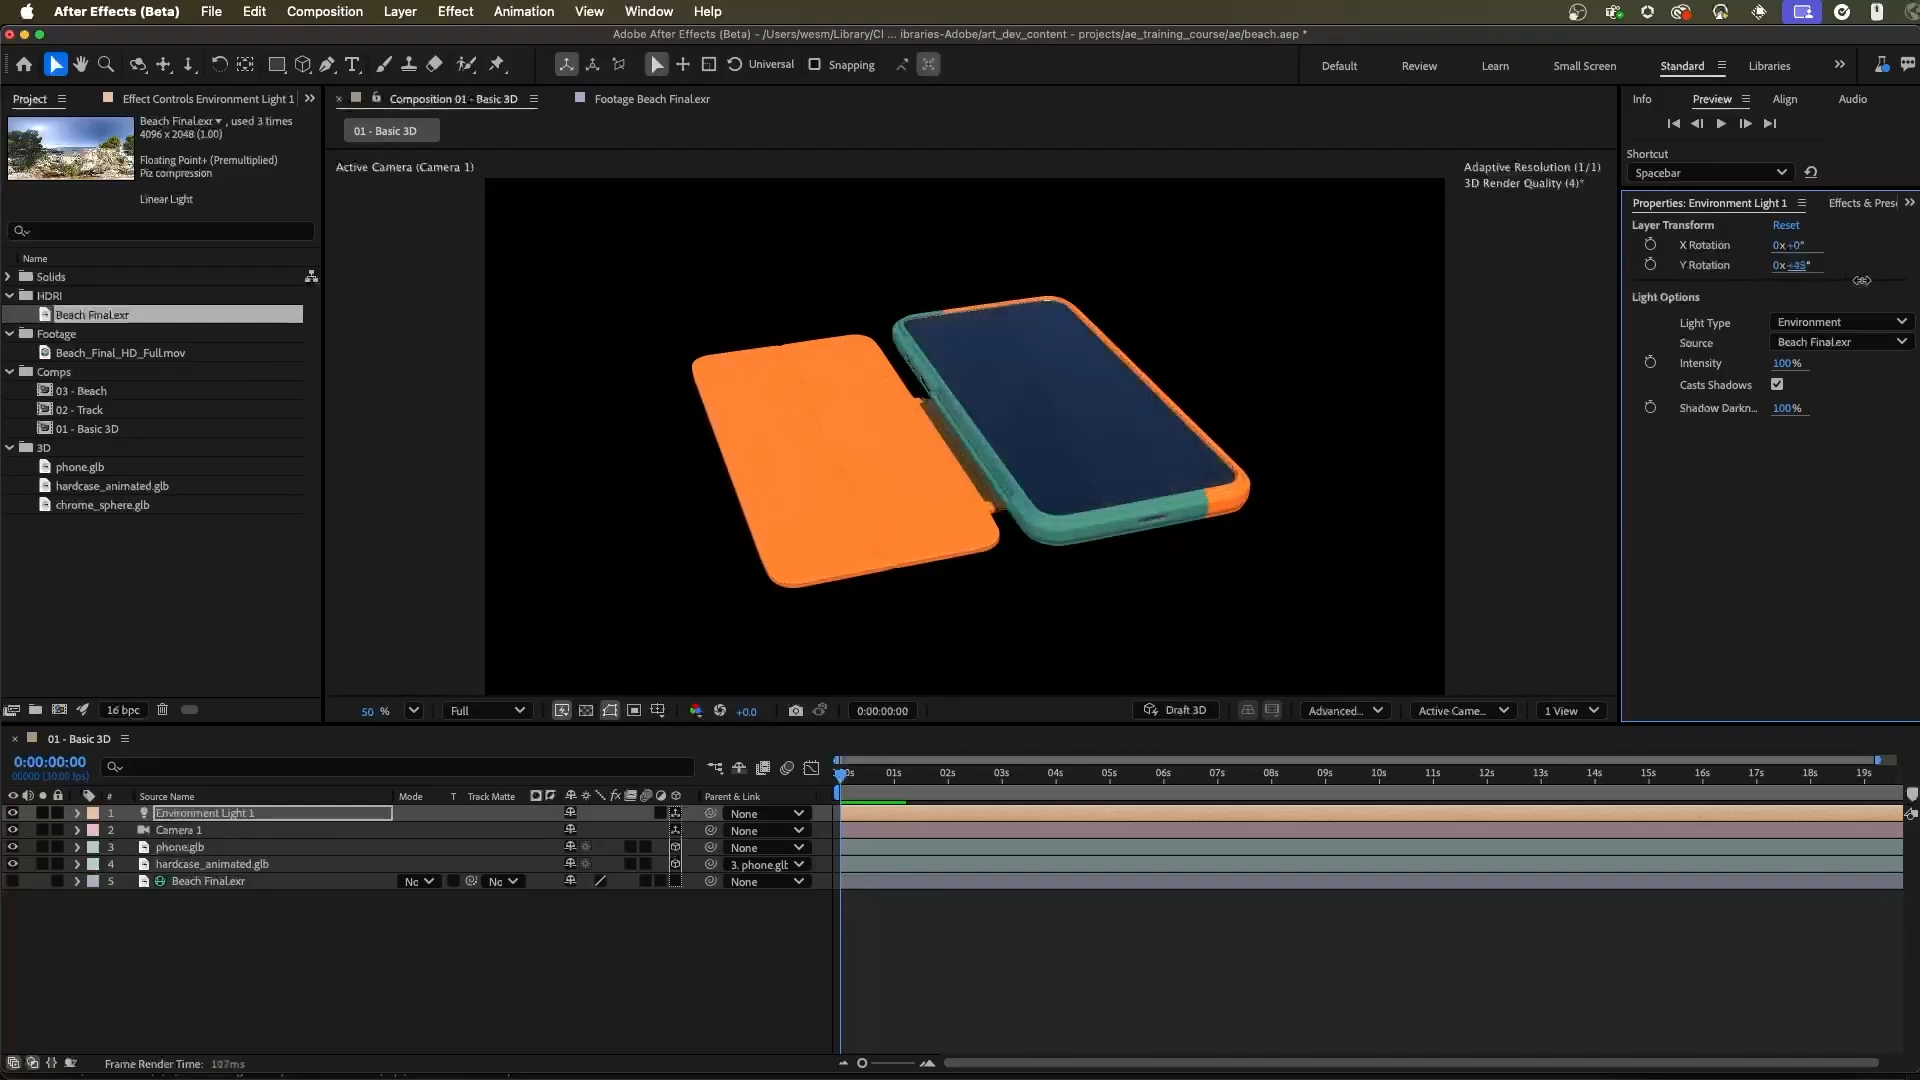
Task: Open the Layer menu
Action: tap(400, 11)
